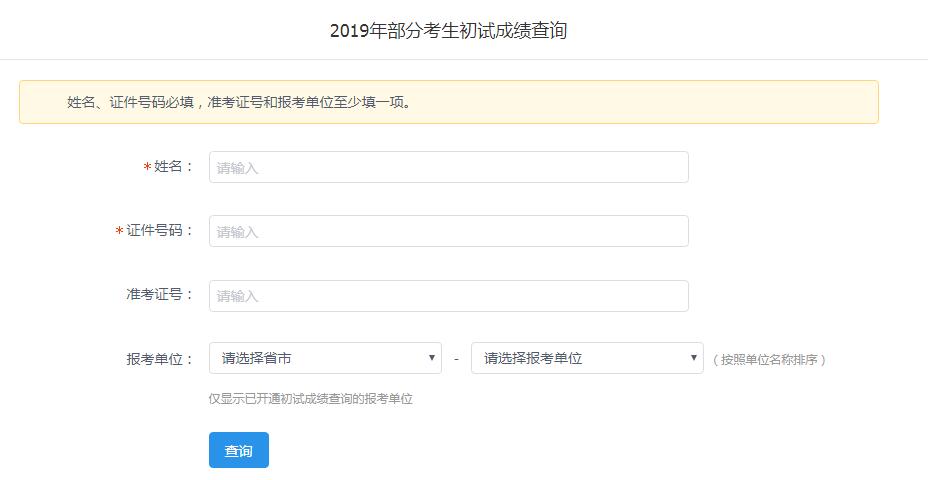Click the (按照单位名称排序) note
The image size is (928, 480).
769,360
